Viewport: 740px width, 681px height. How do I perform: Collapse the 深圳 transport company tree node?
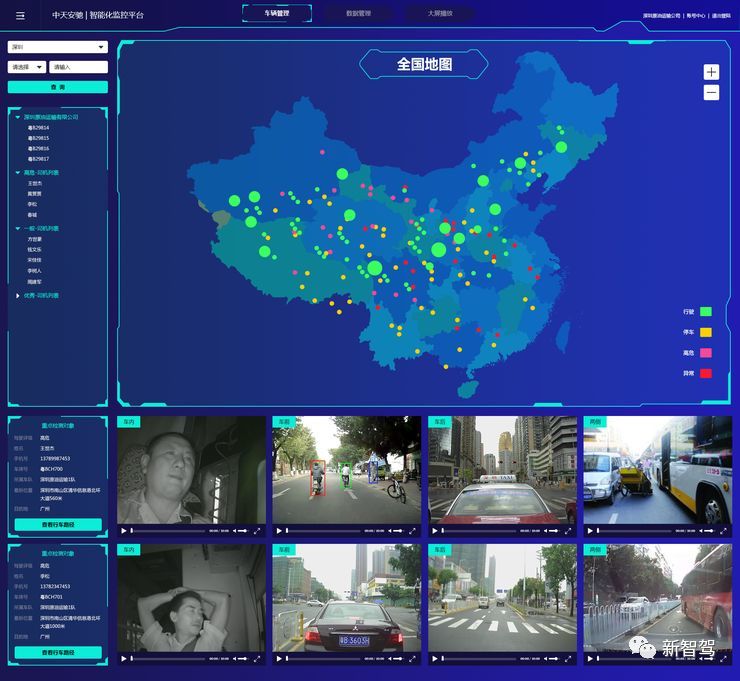click(18, 117)
